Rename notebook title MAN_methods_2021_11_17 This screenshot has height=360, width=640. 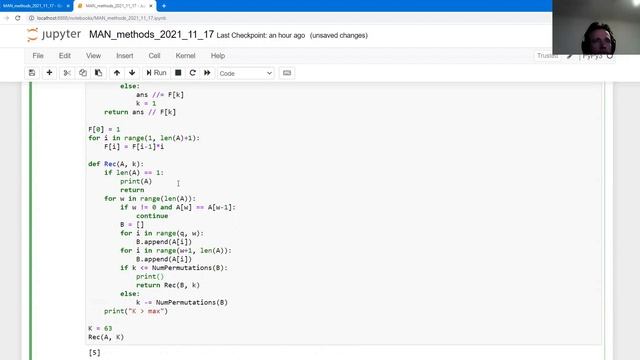151,35
